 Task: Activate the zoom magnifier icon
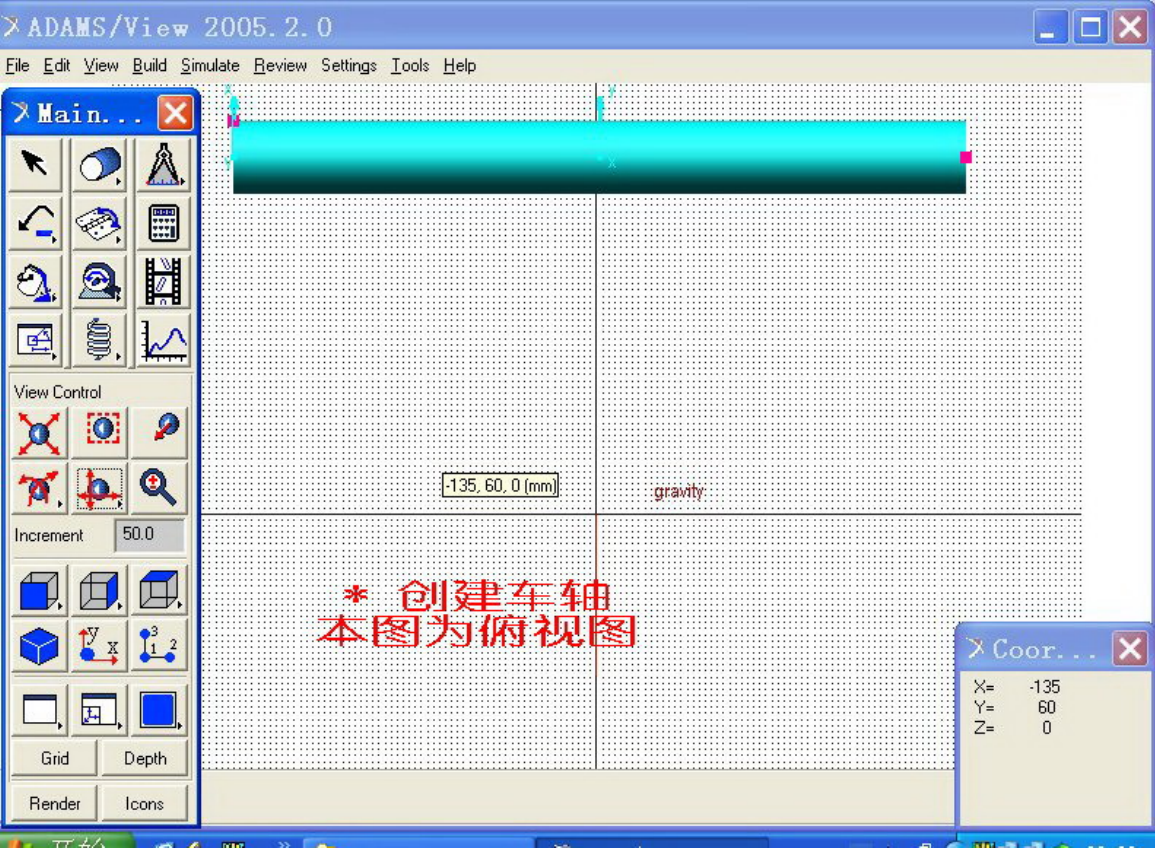click(x=158, y=488)
